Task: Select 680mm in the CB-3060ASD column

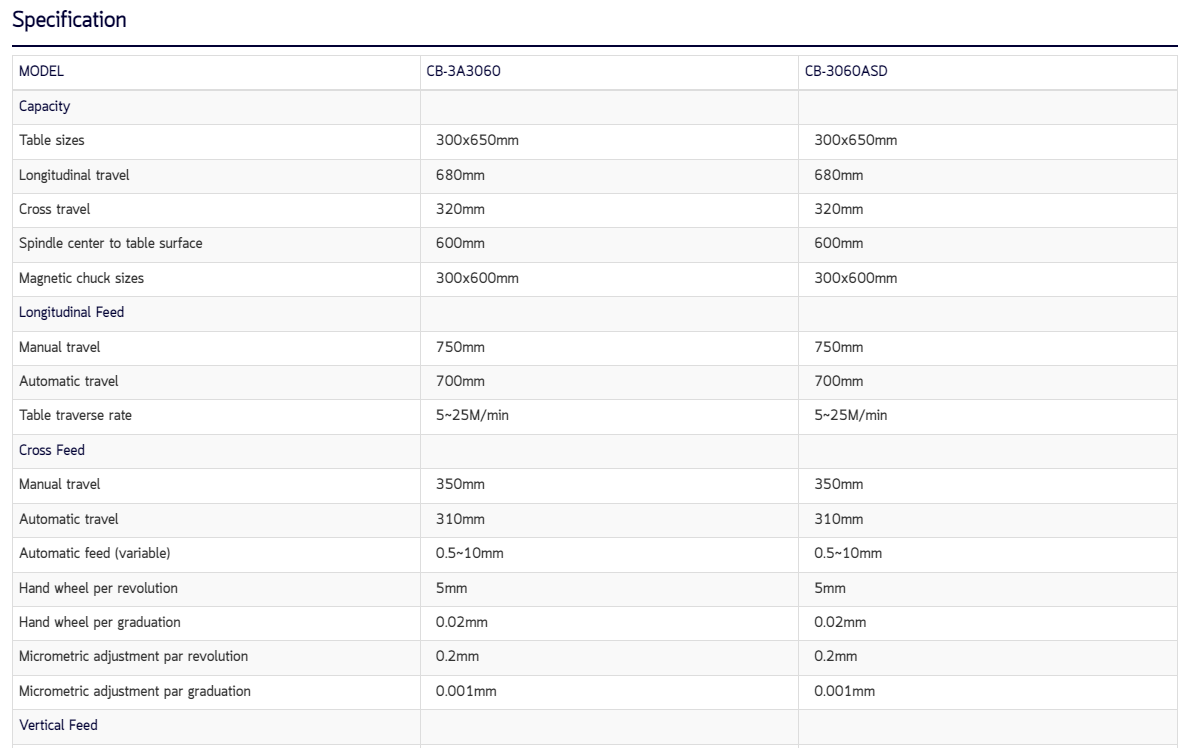Action: [838, 175]
